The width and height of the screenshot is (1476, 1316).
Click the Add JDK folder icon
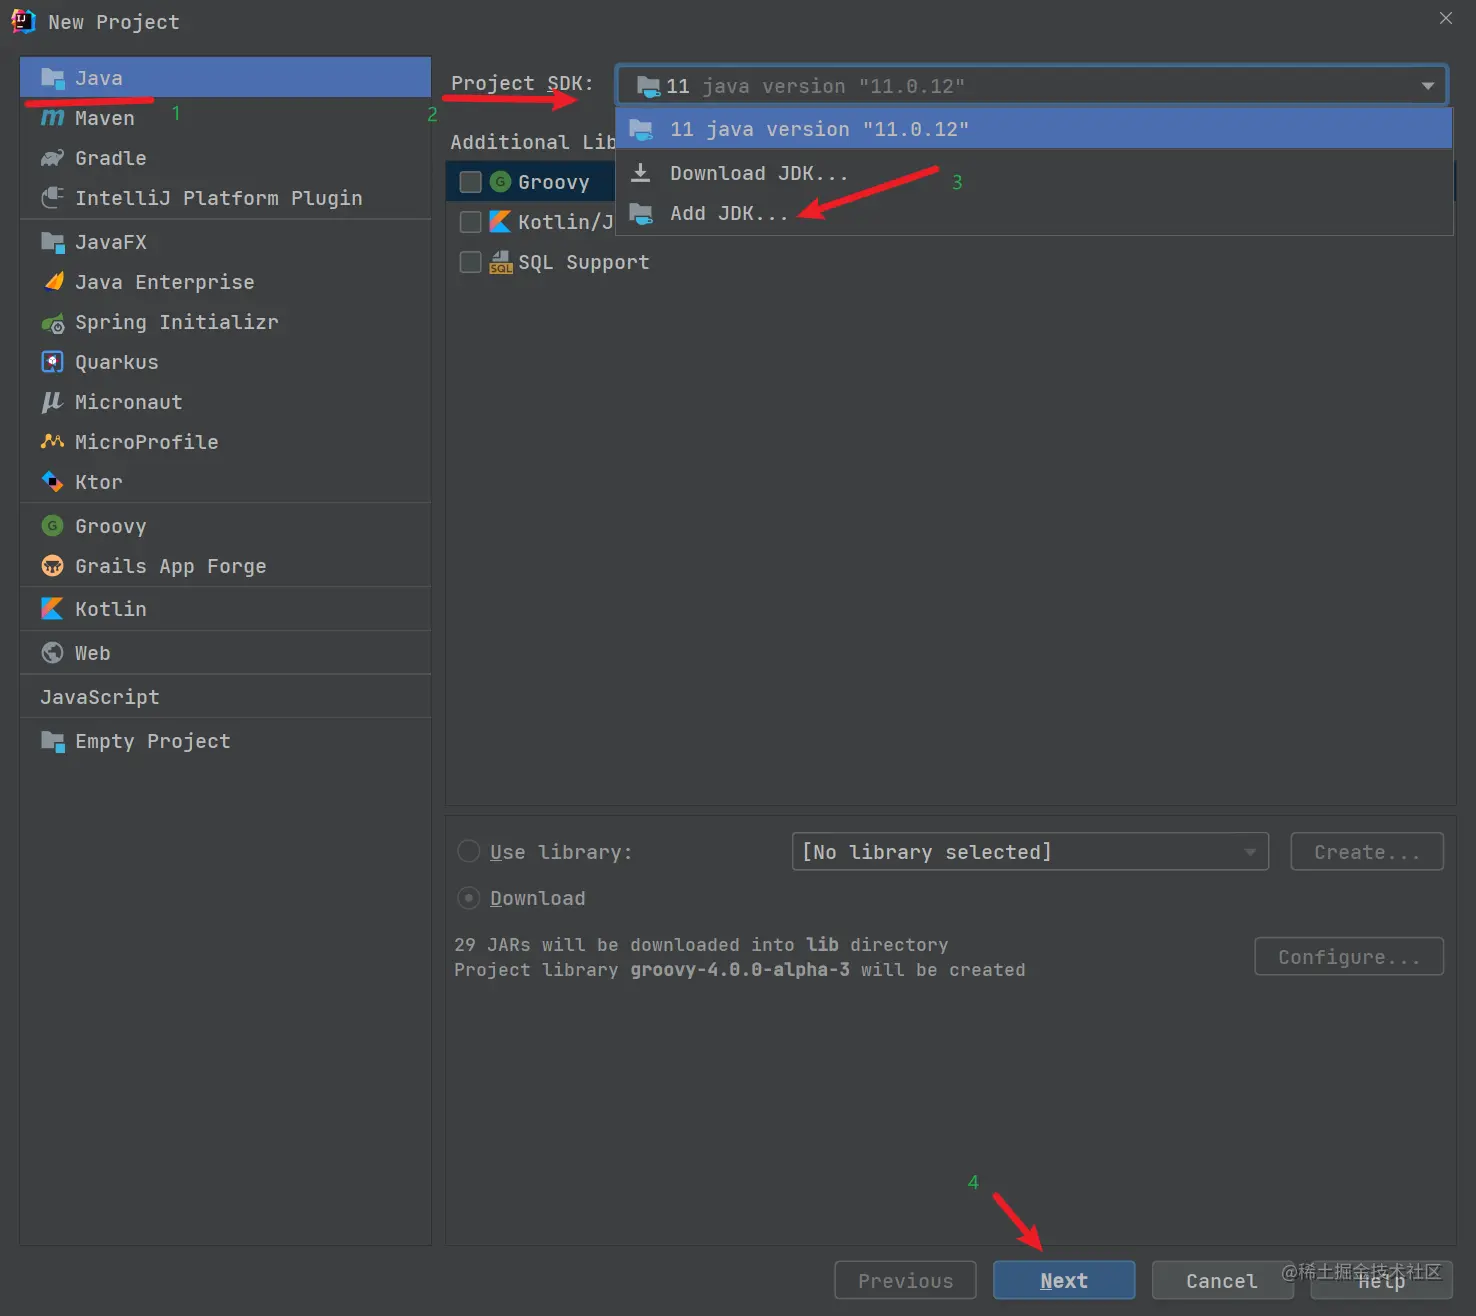point(641,213)
